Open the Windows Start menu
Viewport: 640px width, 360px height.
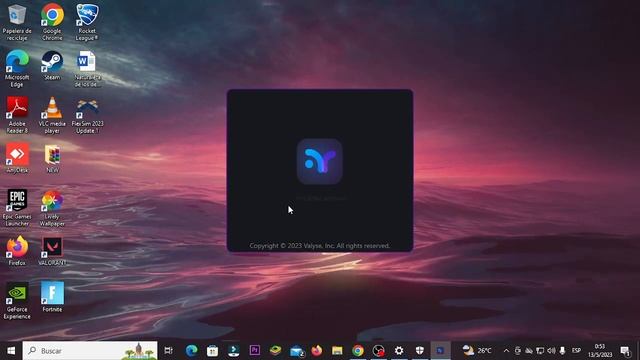(11, 351)
